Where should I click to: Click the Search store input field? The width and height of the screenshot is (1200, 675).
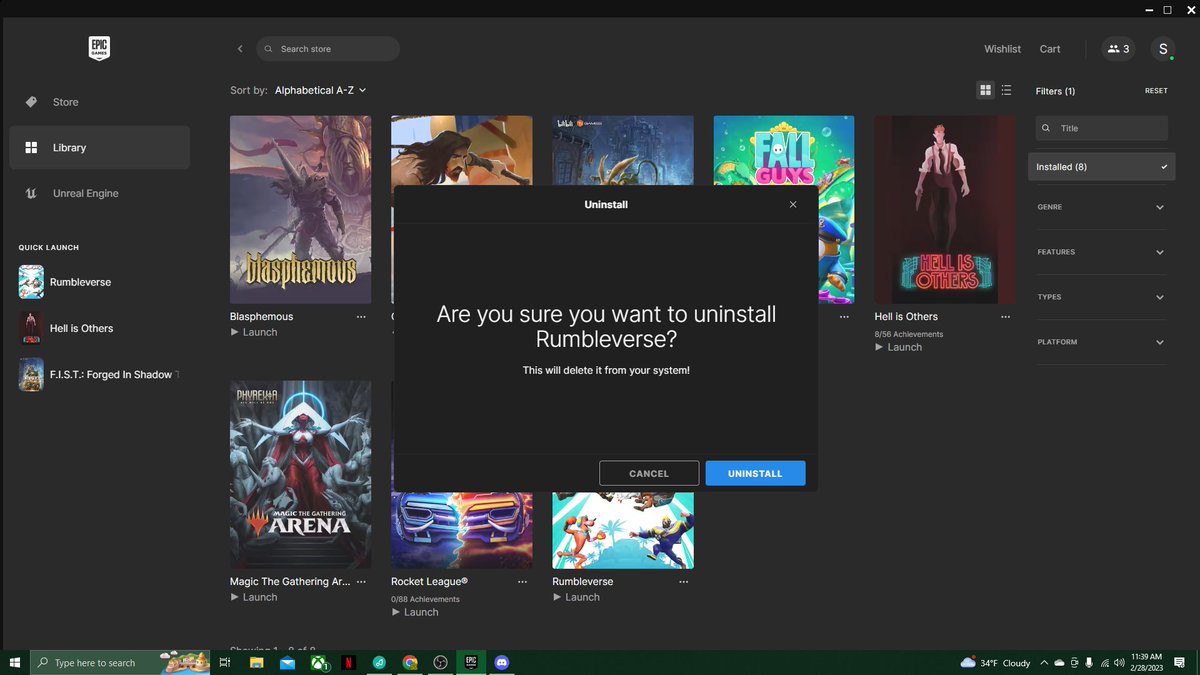point(328,49)
